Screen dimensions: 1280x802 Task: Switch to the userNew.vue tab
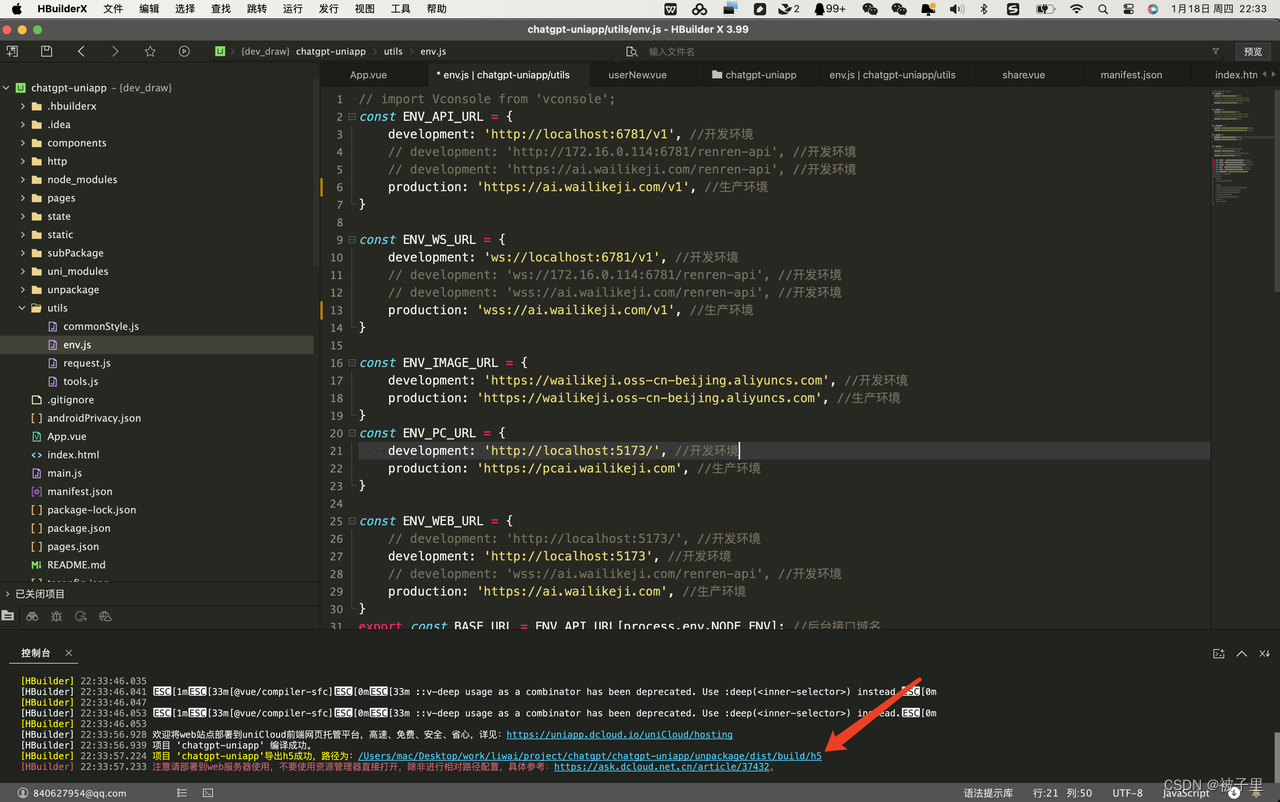(x=637, y=75)
